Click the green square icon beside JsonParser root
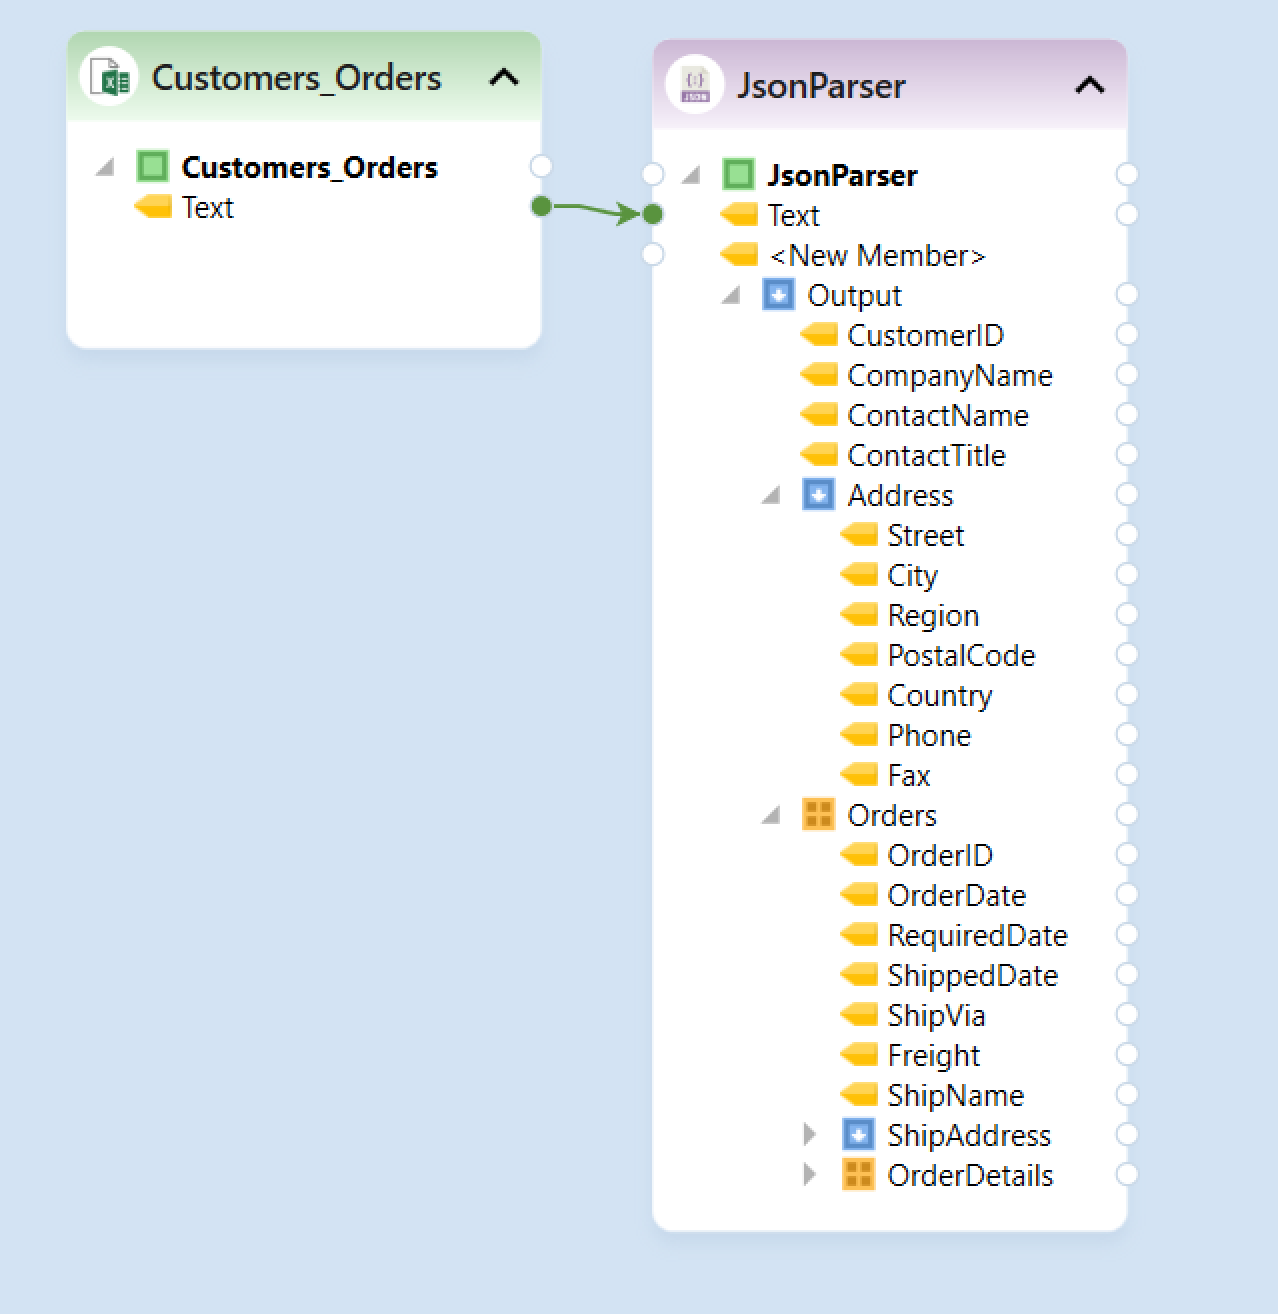 point(738,175)
